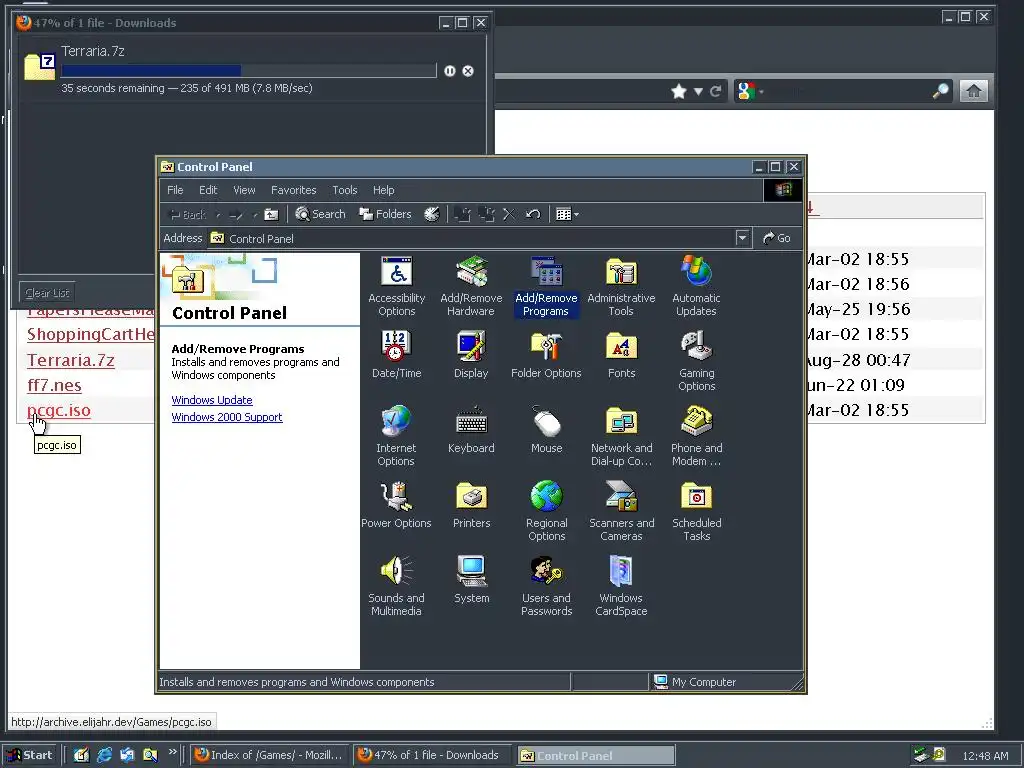The width and height of the screenshot is (1024, 768).
Task: Open the Help menu
Action: [x=383, y=190]
